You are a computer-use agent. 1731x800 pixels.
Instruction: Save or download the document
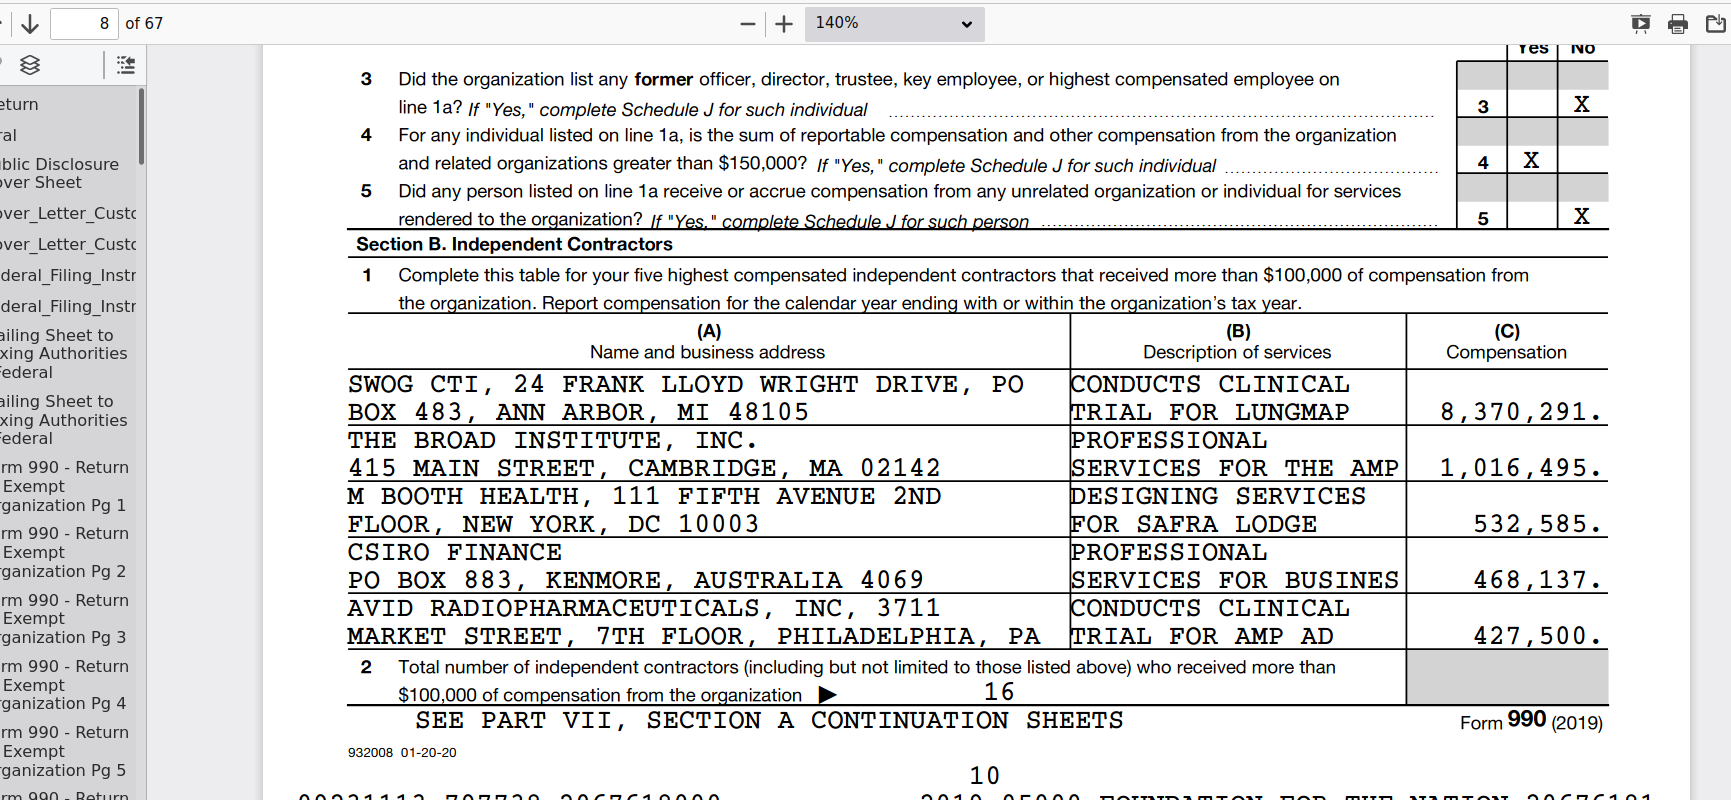click(1715, 23)
